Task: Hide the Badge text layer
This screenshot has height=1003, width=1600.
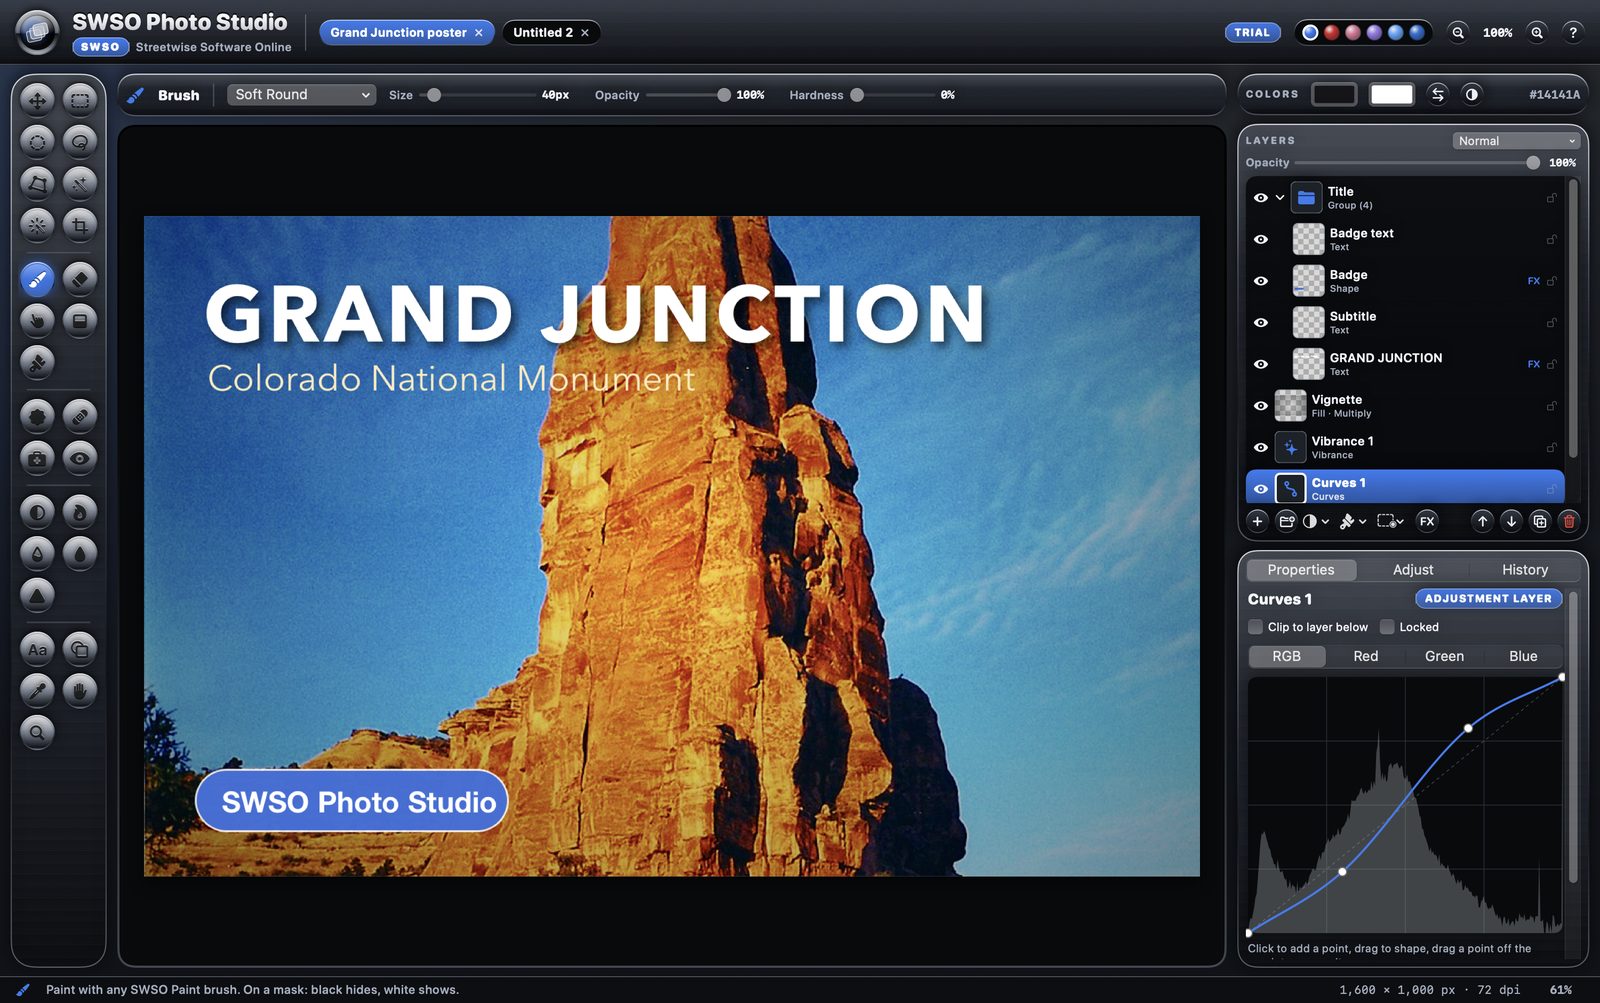Action: [x=1261, y=239]
